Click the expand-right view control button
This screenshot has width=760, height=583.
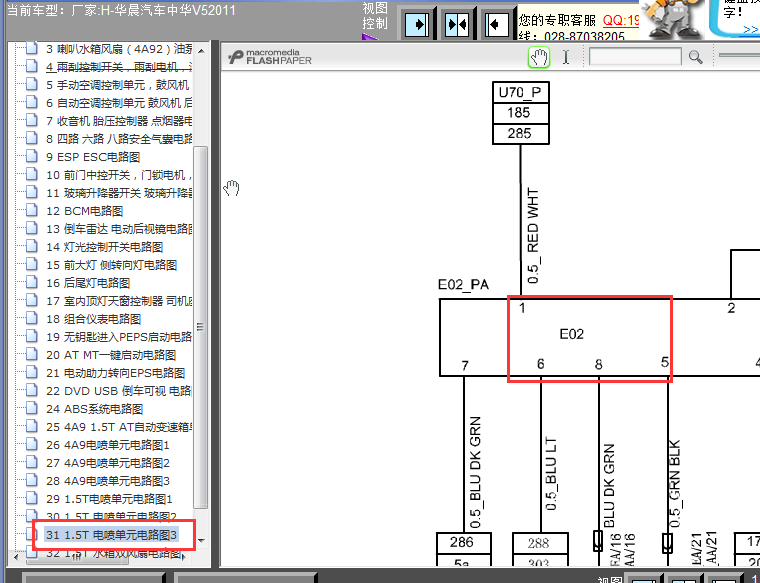coord(417,24)
